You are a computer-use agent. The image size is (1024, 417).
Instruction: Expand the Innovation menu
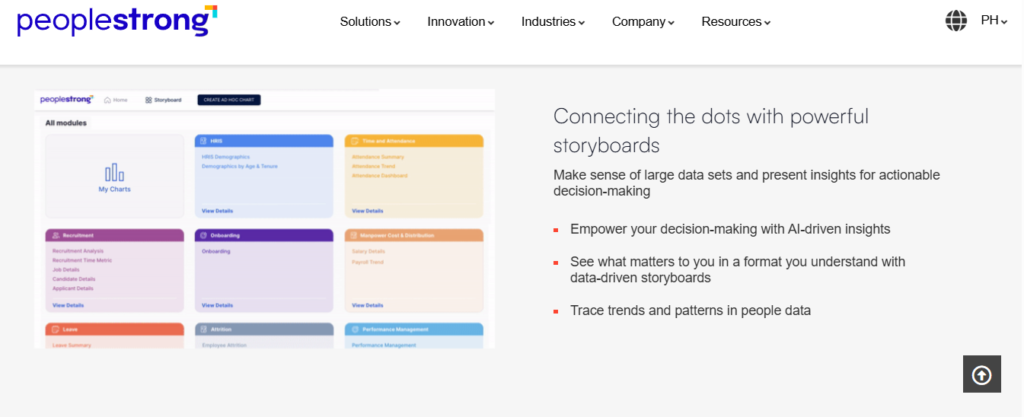point(460,22)
